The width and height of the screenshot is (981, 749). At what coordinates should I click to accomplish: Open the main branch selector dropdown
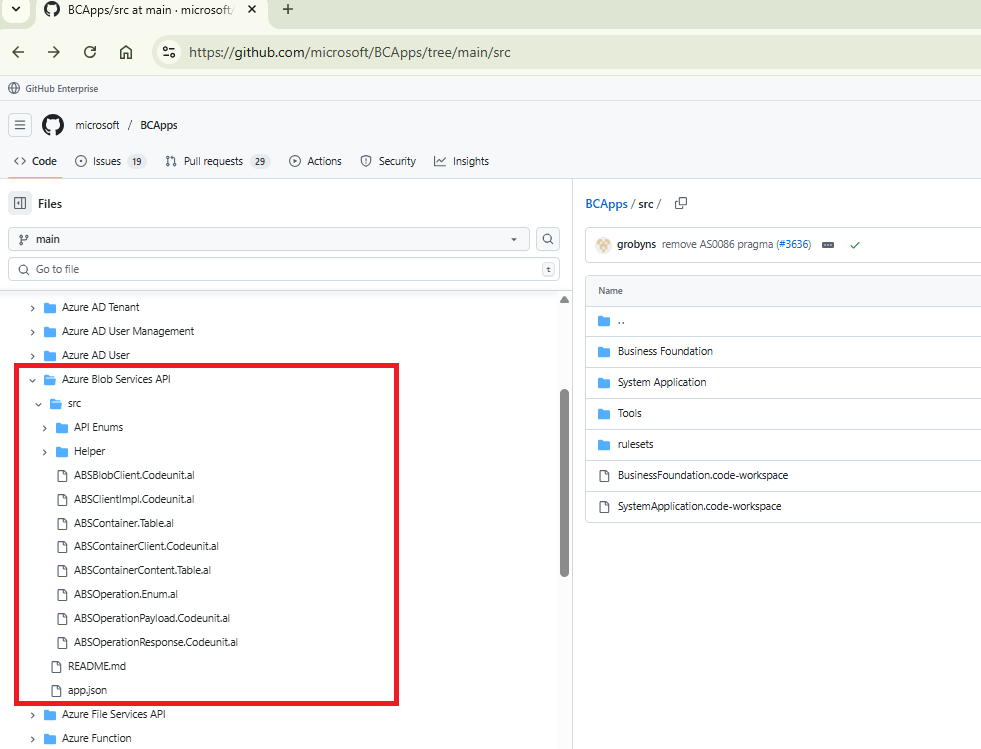point(269,239)
